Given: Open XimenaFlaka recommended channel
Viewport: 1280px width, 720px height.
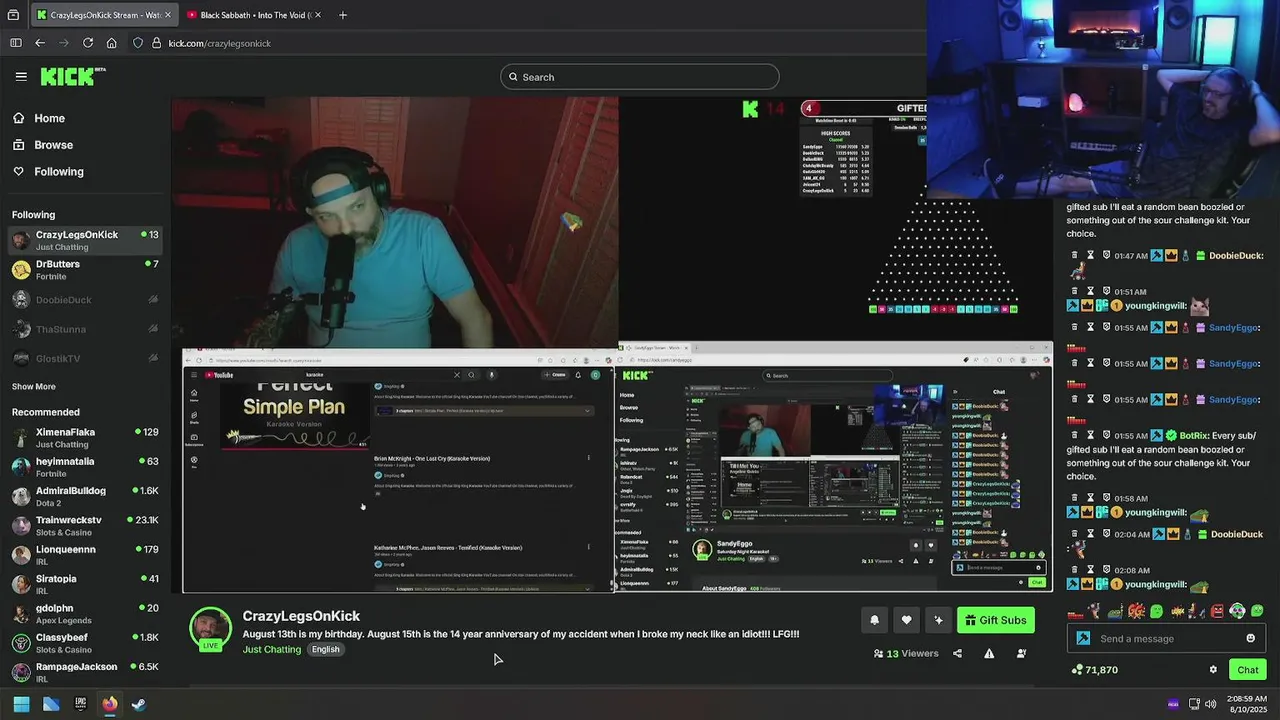Looking at the screenshot, I should [85, 438].
